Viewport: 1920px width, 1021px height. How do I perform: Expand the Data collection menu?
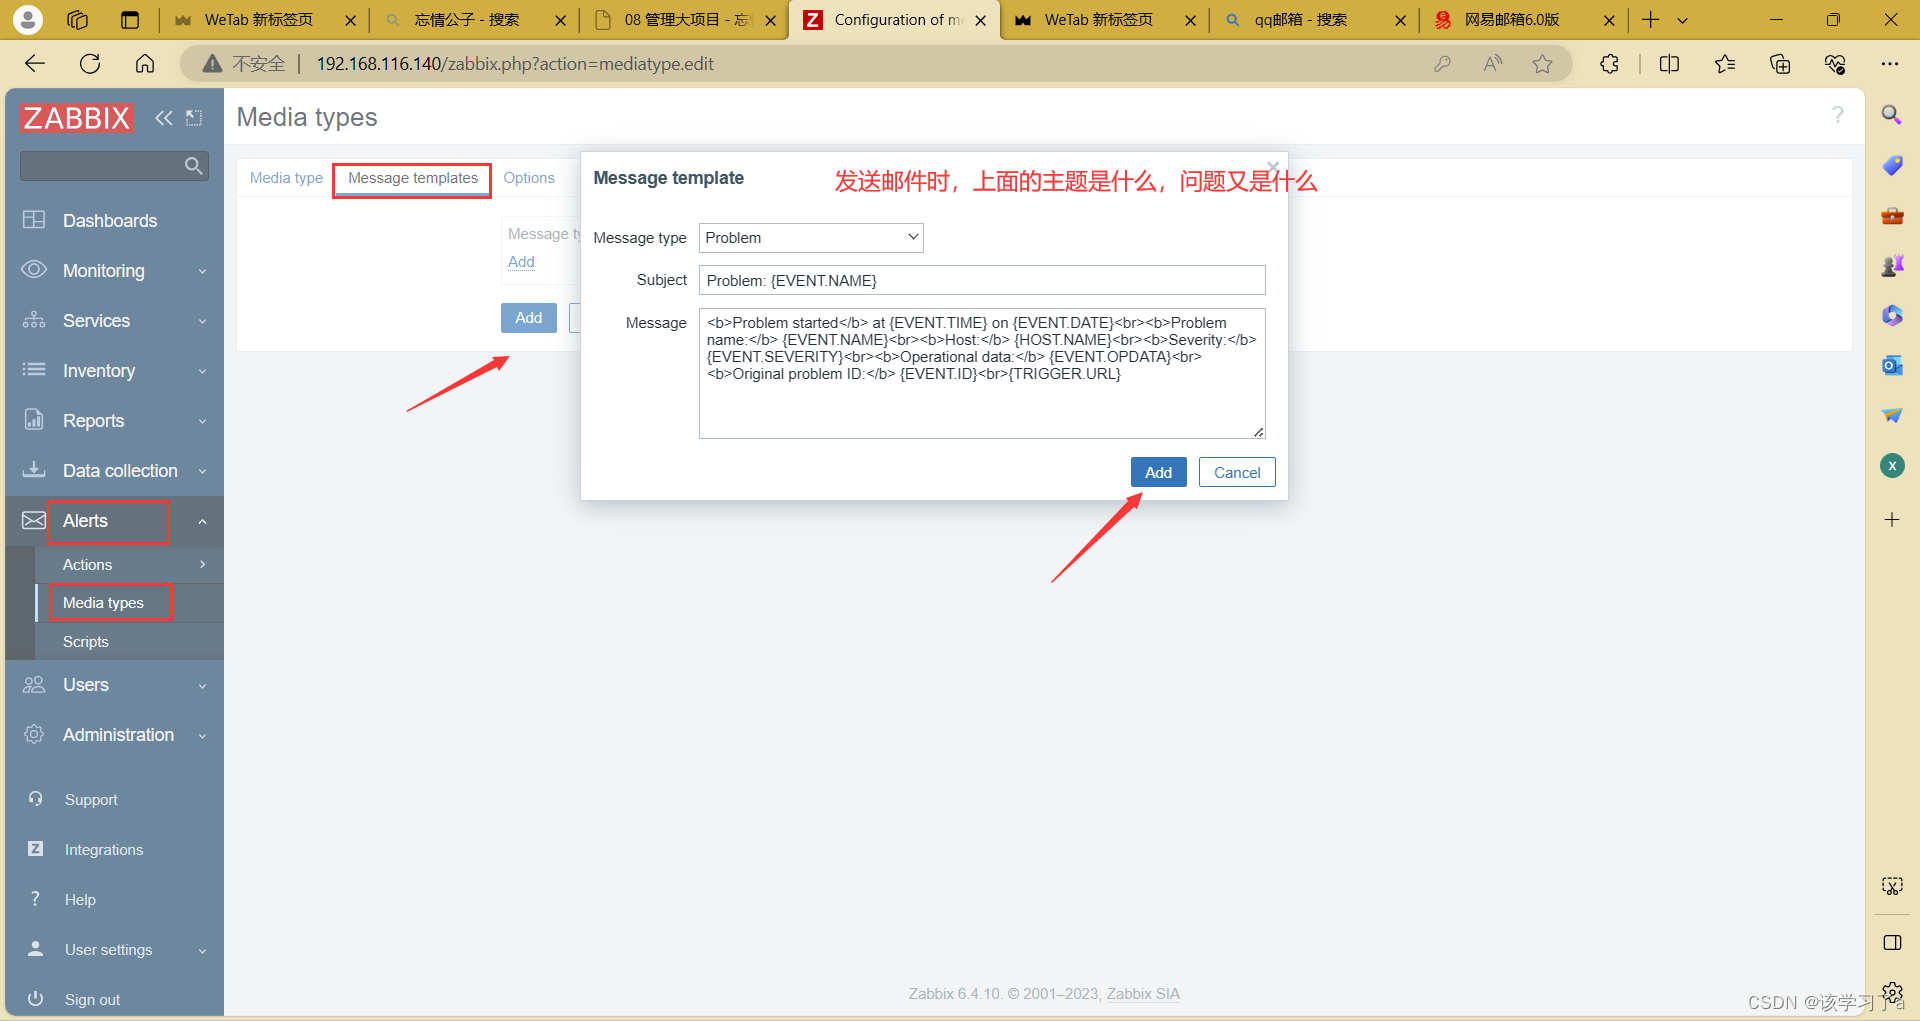click(115, 471)
